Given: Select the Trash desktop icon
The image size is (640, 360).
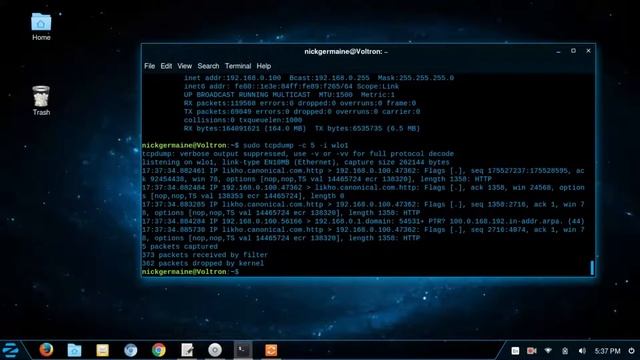Looking at the screenshot, I should [x=41, y=101].
